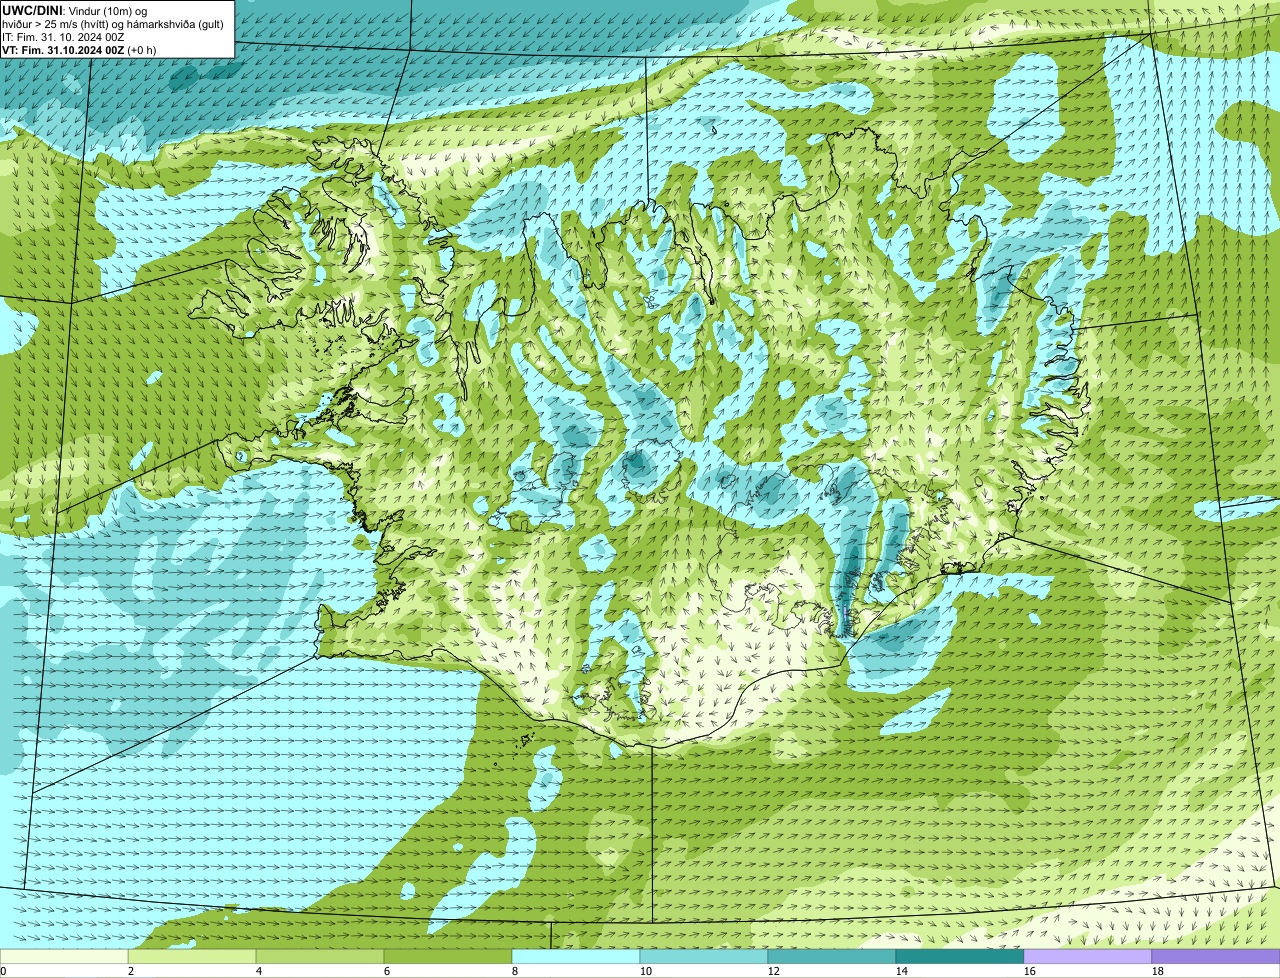This screenshot has height=978, width=1280.
Task: Click the scale label "14"
Action: point(902,971)
